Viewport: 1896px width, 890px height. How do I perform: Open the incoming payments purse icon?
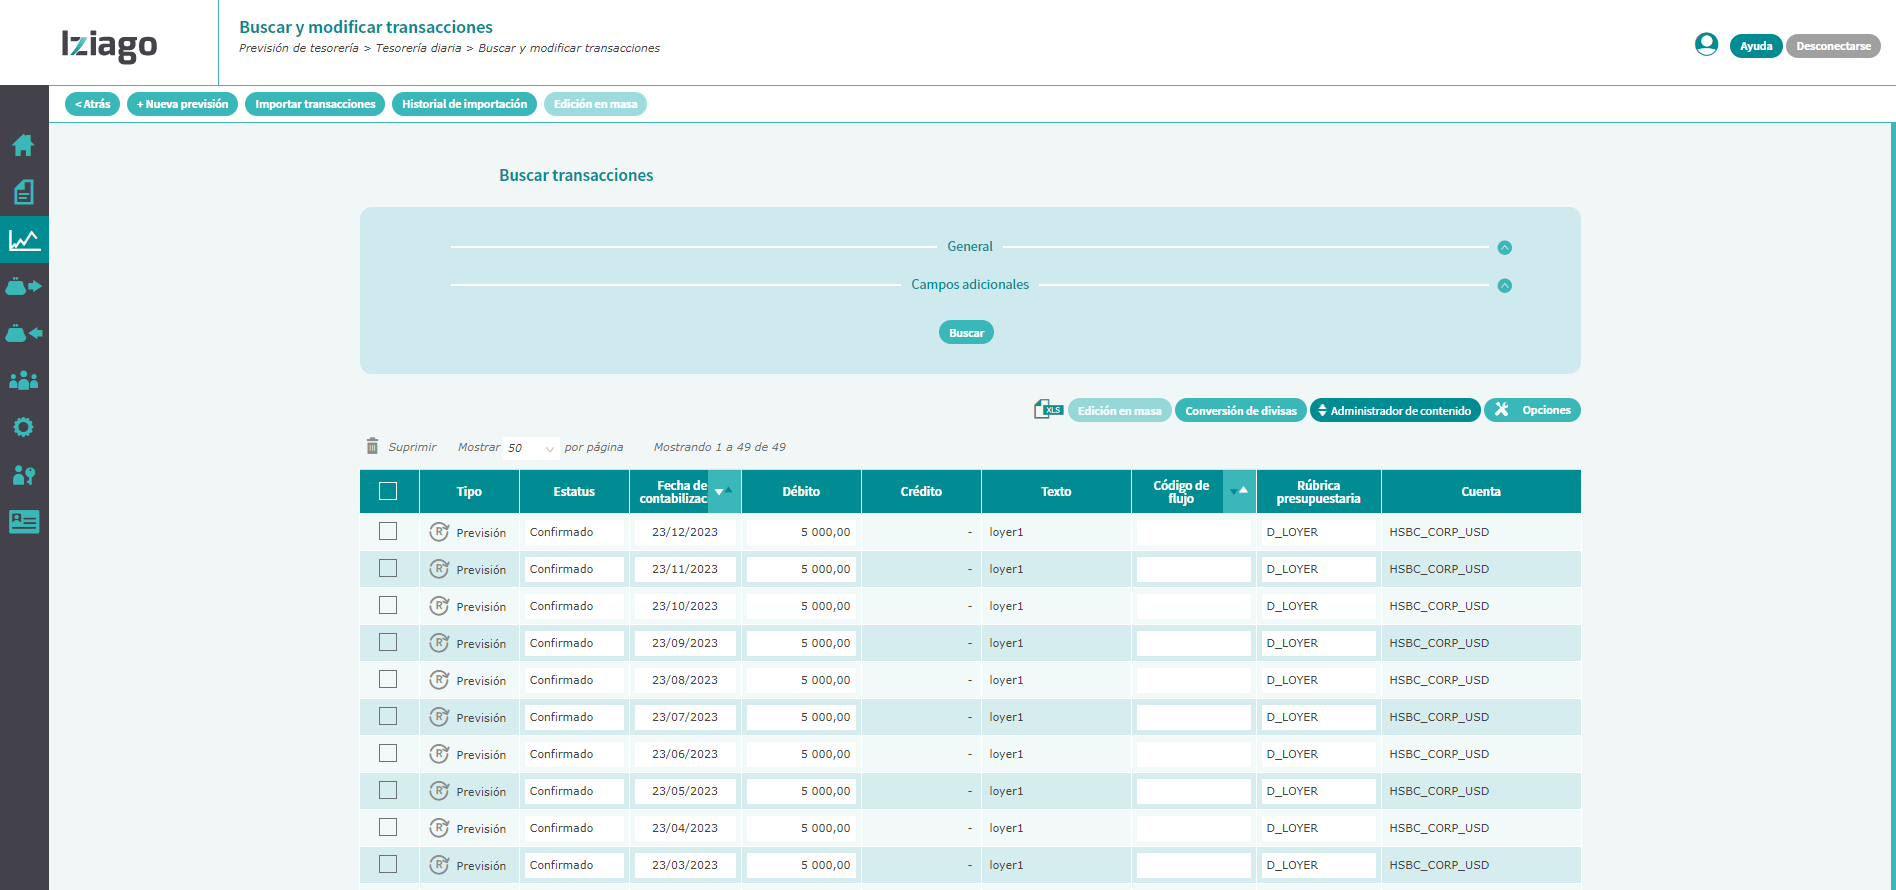point(24,333)
